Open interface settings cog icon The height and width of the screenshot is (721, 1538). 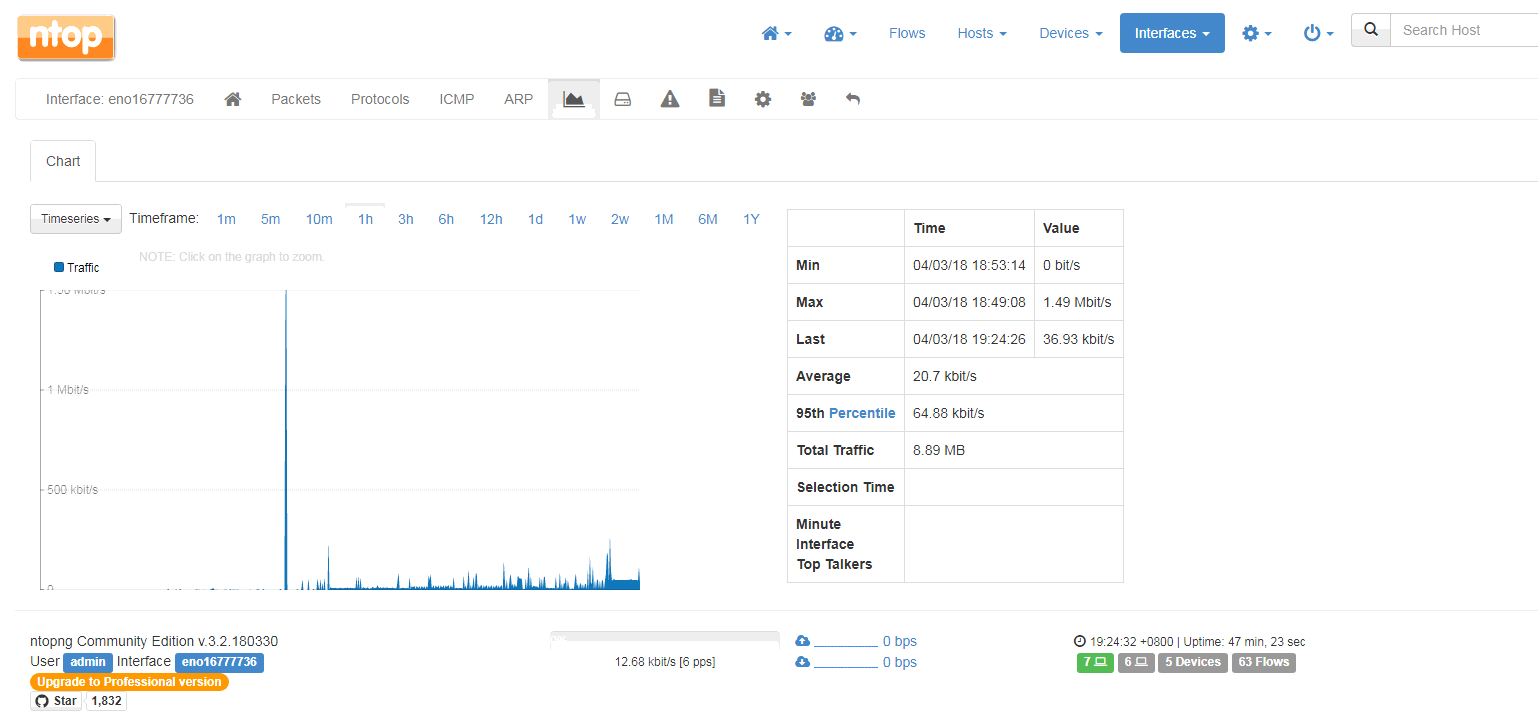(x=763, y=99)
